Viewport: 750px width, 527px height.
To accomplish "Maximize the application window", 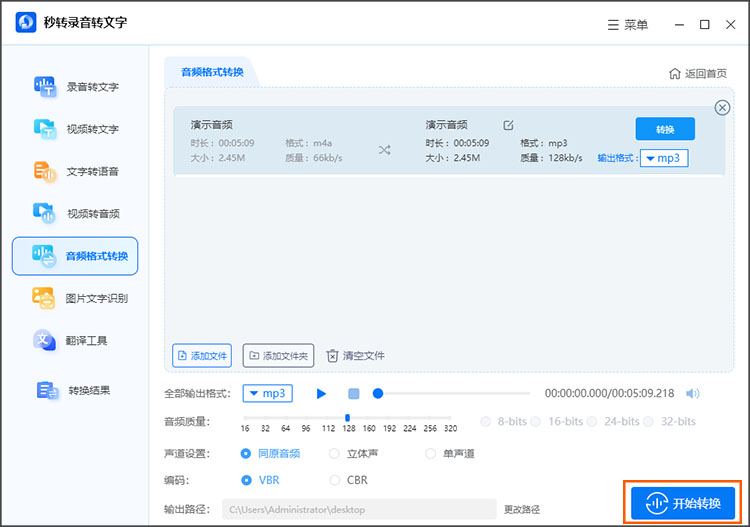I will point(705,24).
